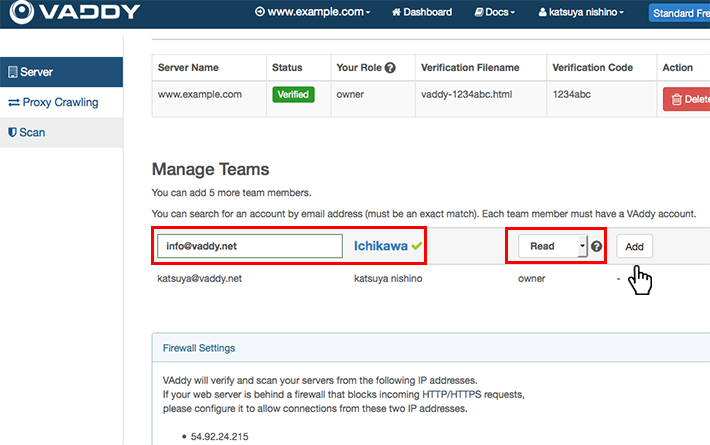Click the help icon beside role dropdown
The image size is (710, 445).
596,246
